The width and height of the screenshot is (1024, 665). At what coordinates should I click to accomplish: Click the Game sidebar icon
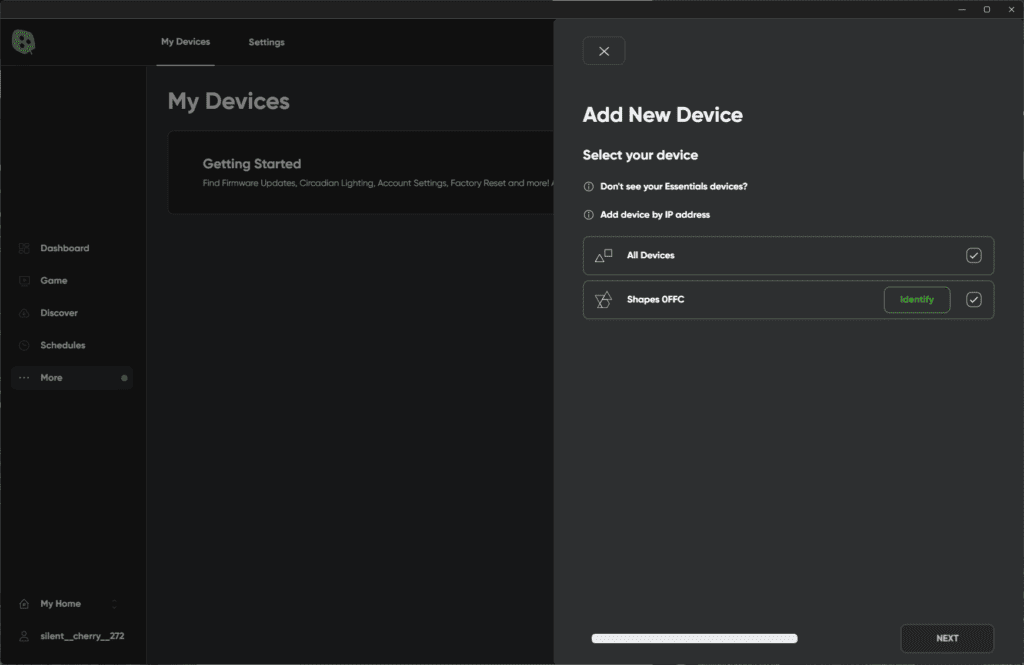[24, 281]
